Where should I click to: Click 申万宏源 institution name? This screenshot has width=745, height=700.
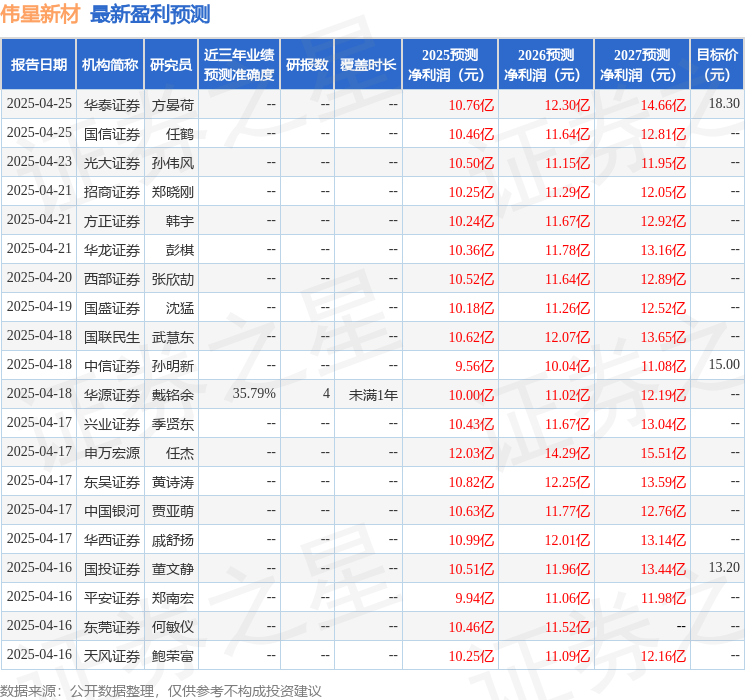[x=112, y=452]
